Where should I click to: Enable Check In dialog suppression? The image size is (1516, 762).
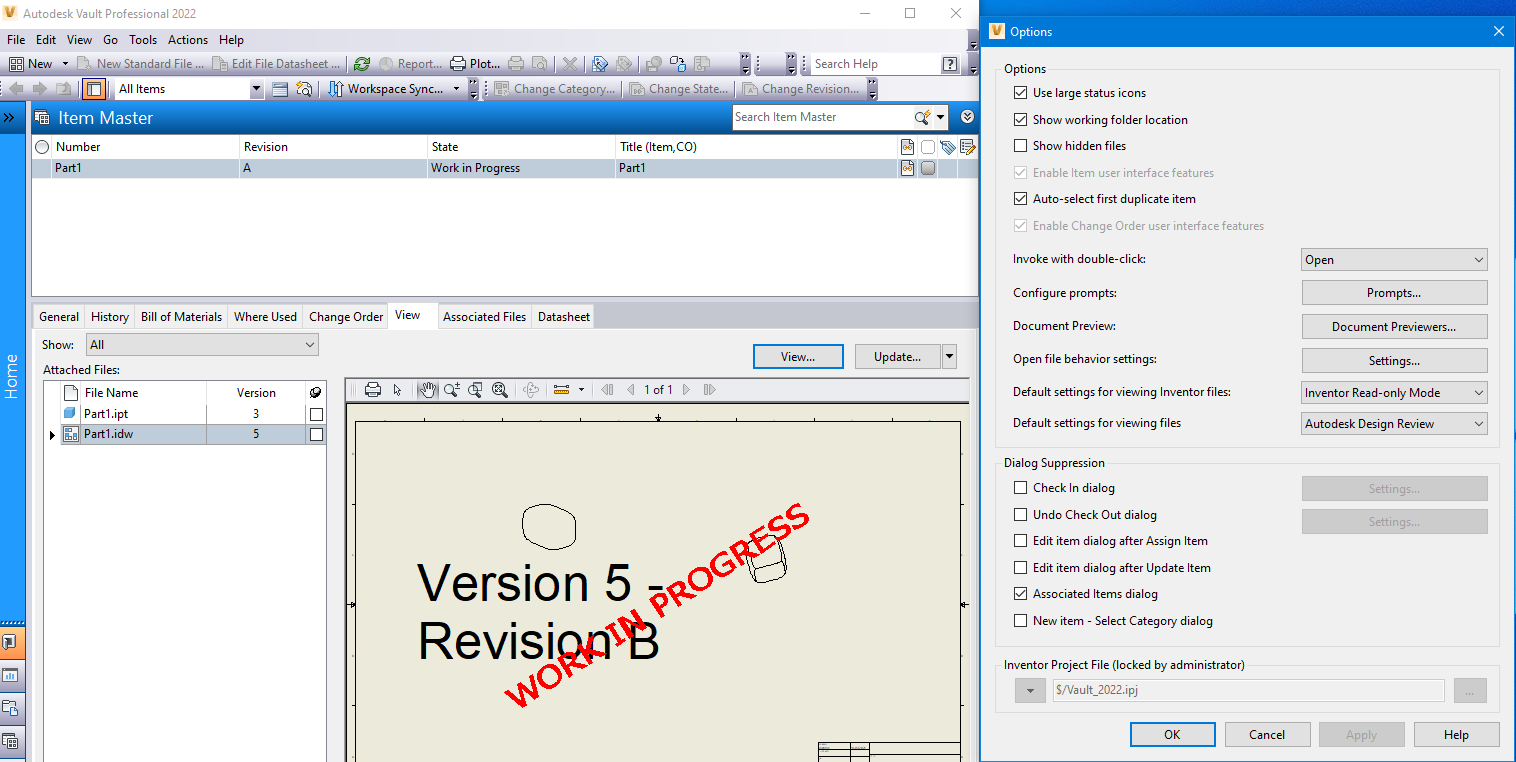point(1021,488)
